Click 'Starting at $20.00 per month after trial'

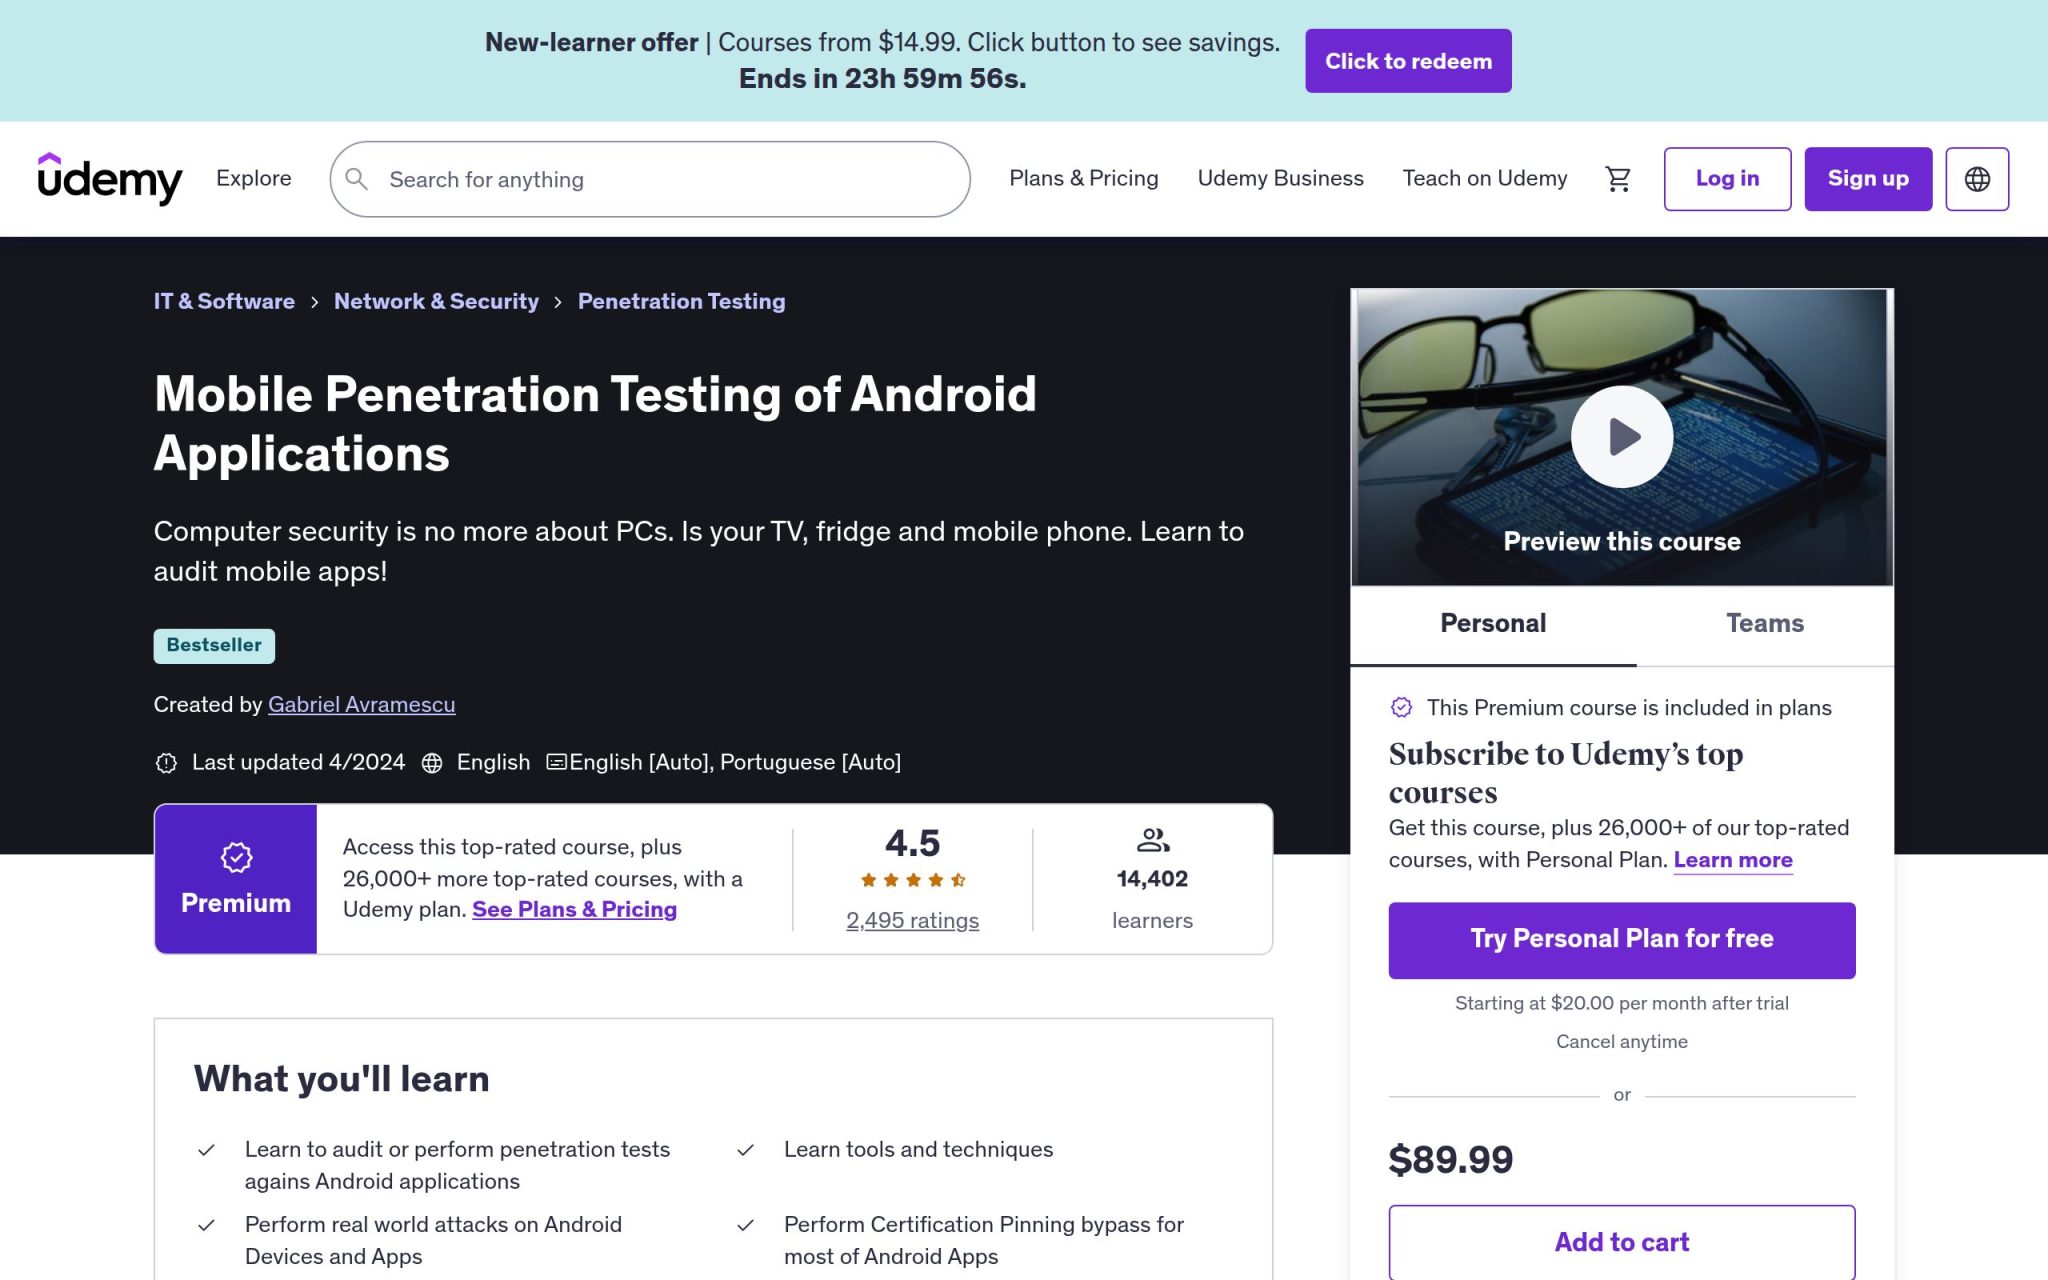[1622, 1003]
